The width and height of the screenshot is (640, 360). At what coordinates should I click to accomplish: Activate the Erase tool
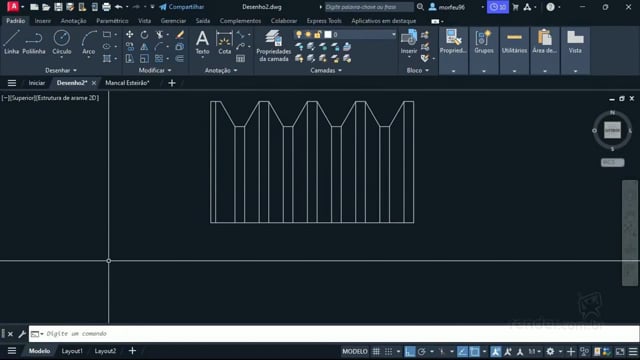click(x=180, y=35)
